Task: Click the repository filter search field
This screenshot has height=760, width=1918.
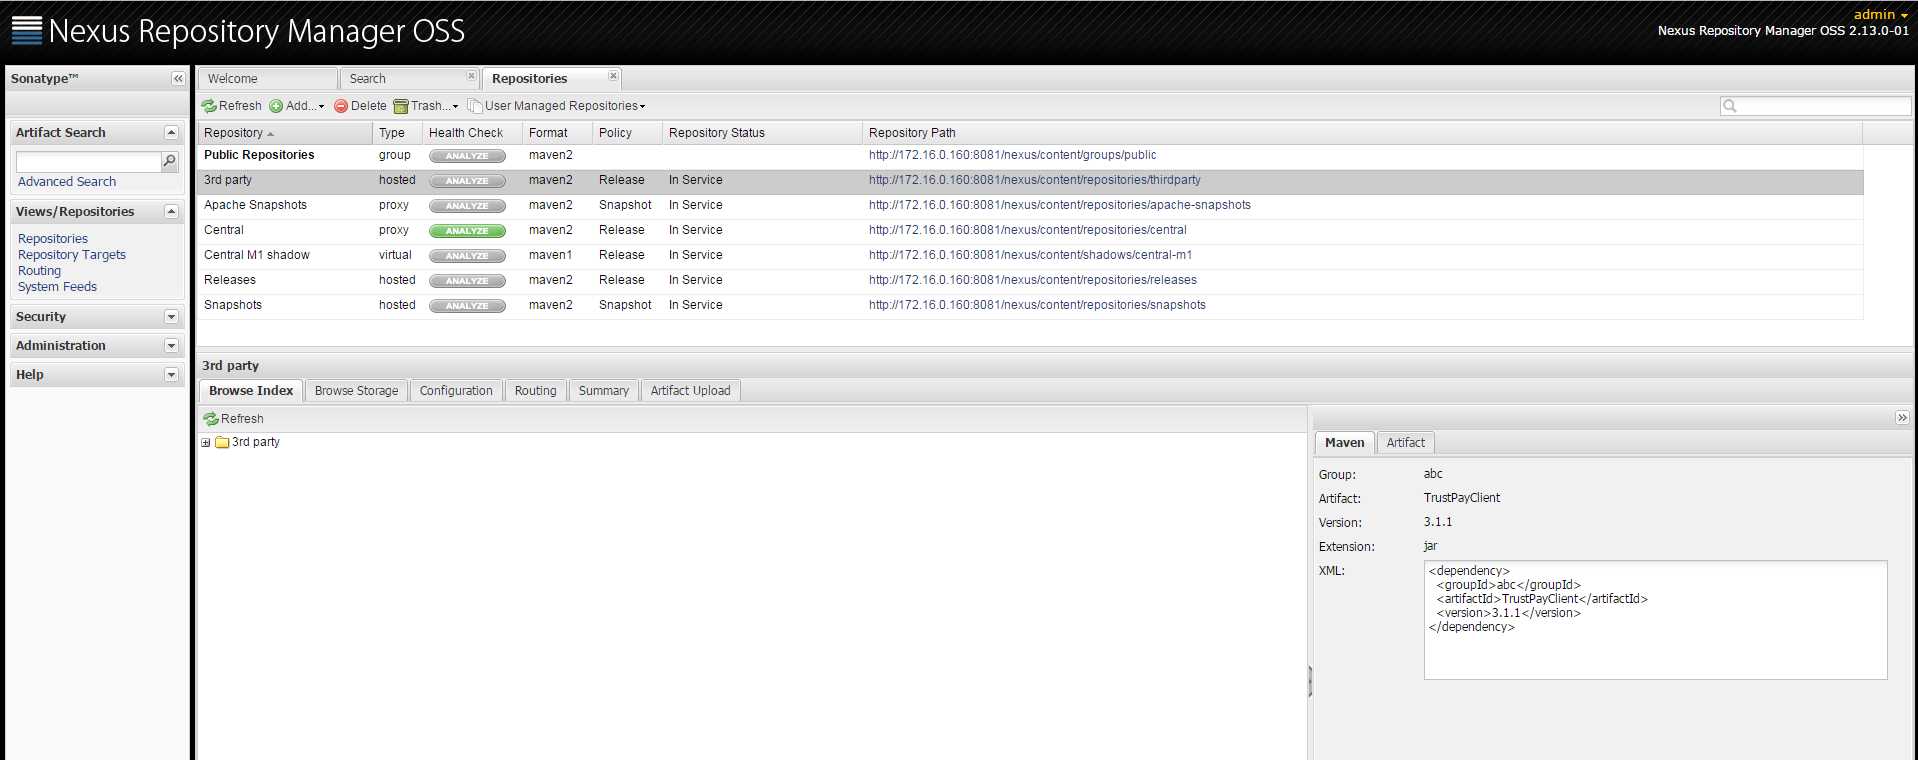Action: 1815,106
